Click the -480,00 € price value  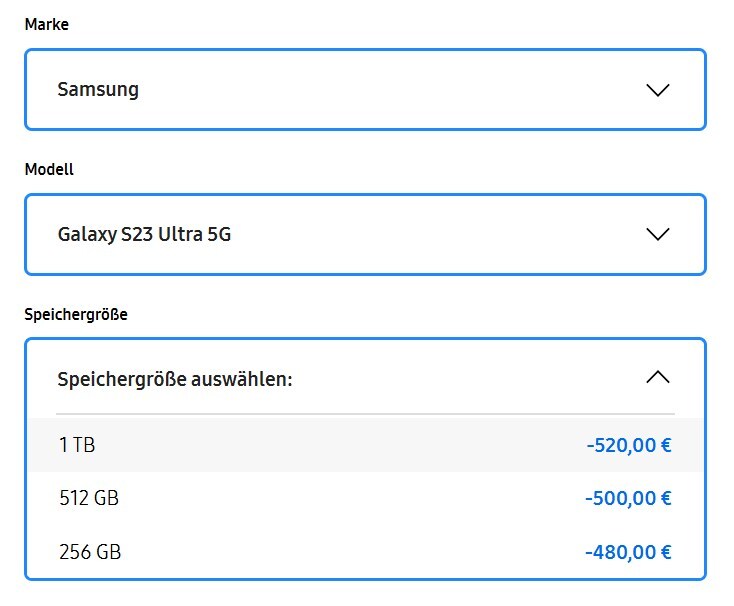[628, 551]
